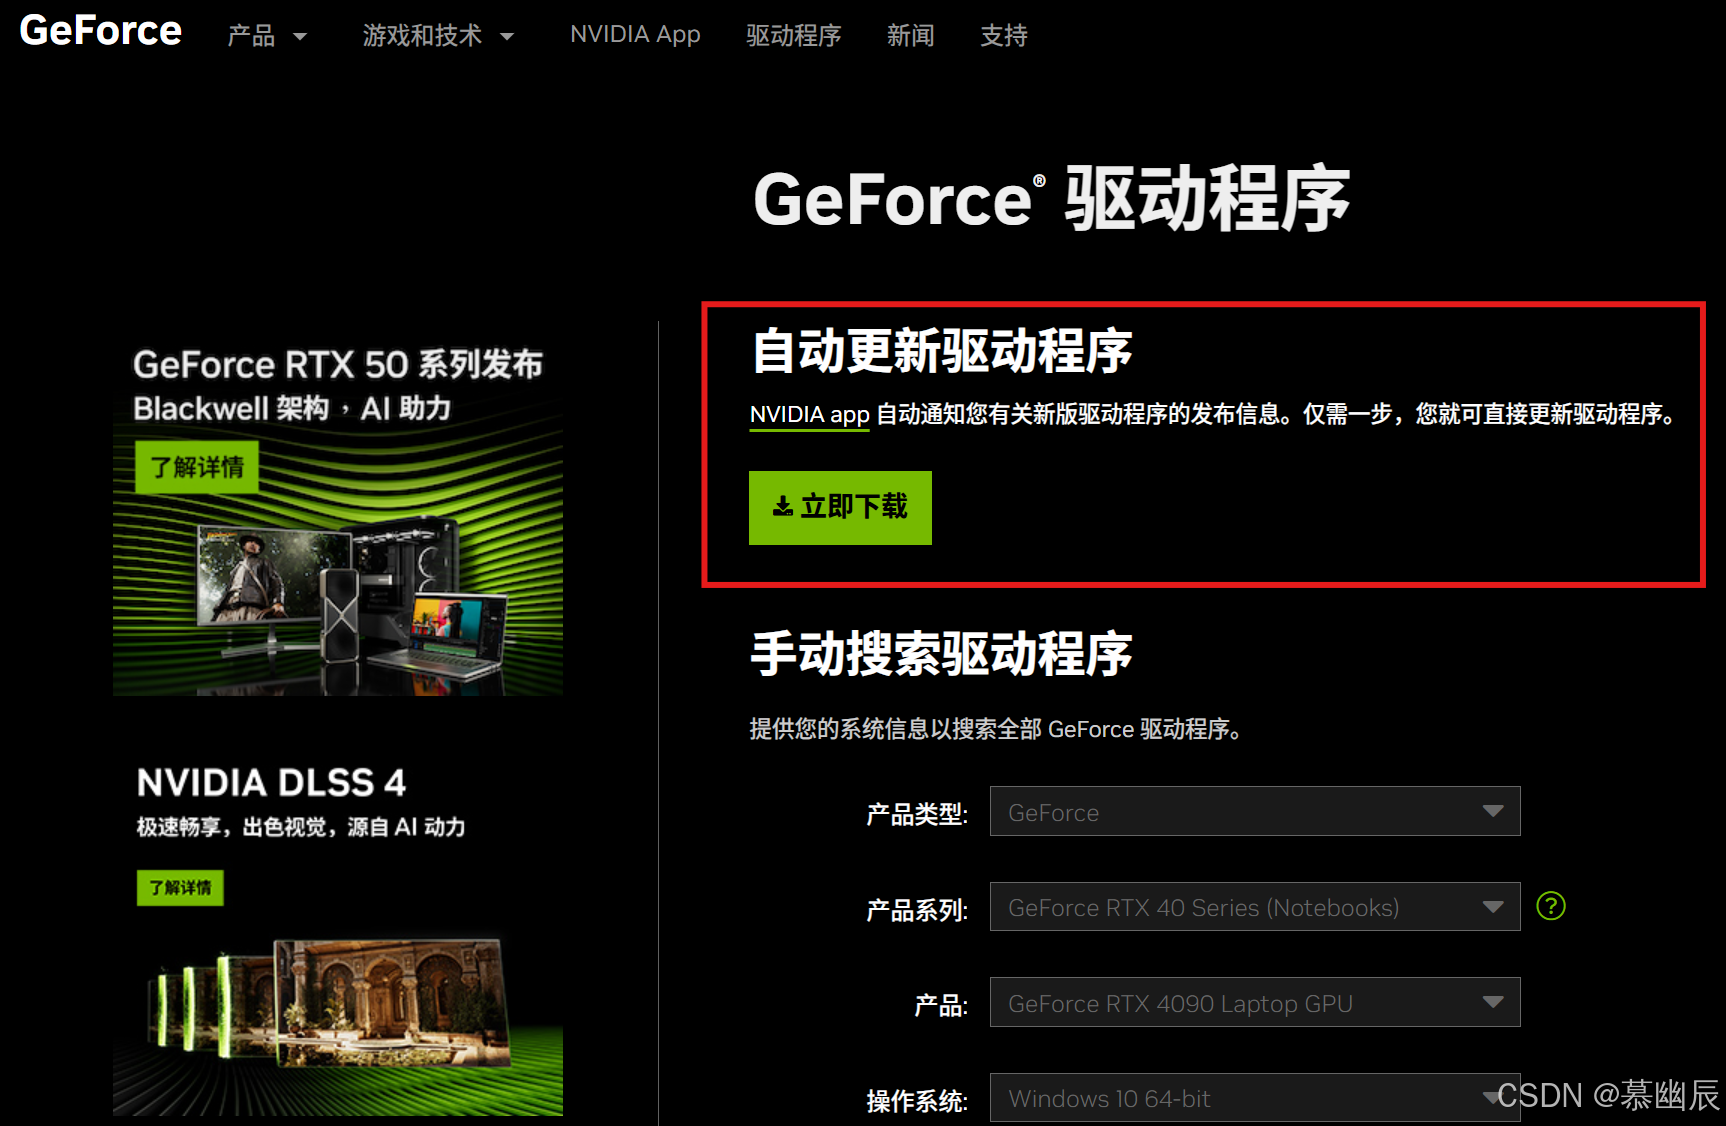Image resolution: width=1726 pixels, height=1126 pixels.
Task: Click the GeForce 驱动程序 page heading
Action: (1052, 199)
